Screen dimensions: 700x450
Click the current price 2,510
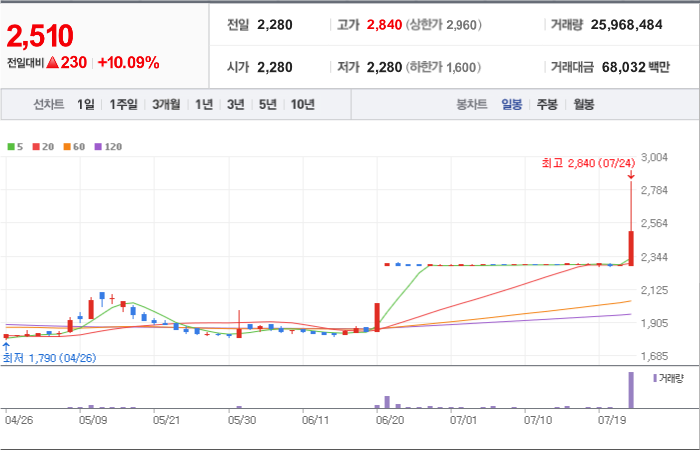(40, 37)
